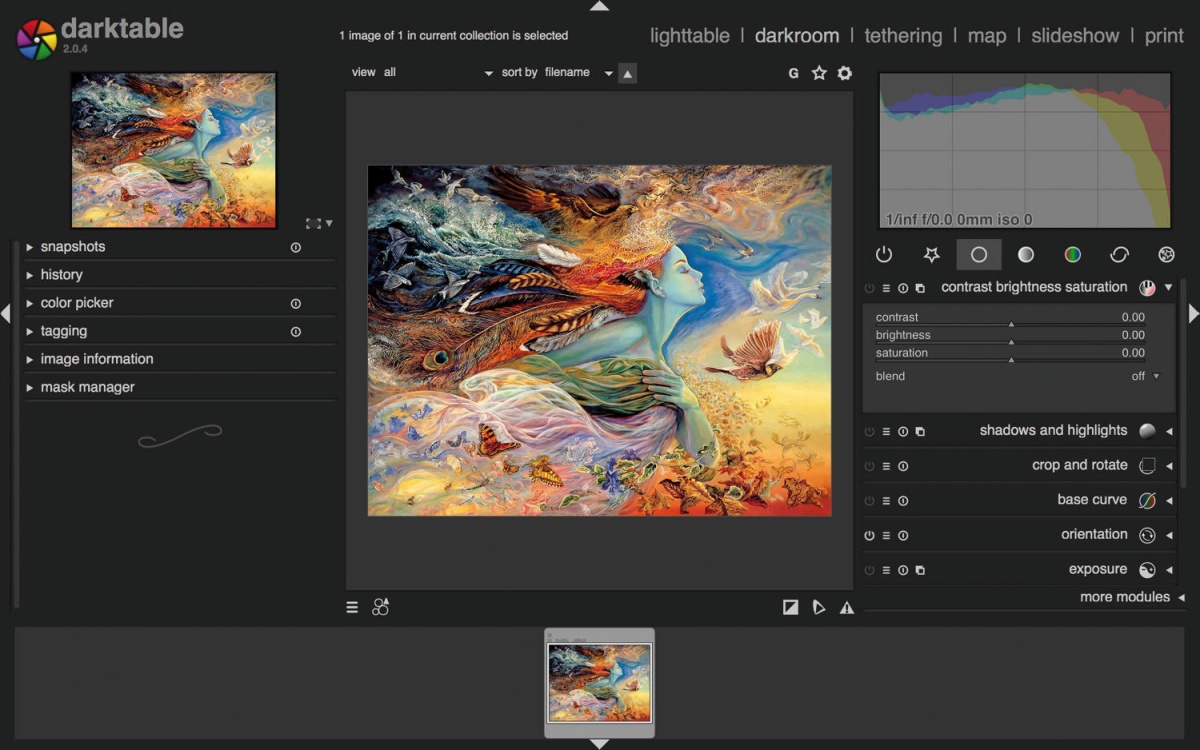Collapse shadows and highlights header arrow
Viewport: 1200px width, 750px height.
pos(1169,432)
